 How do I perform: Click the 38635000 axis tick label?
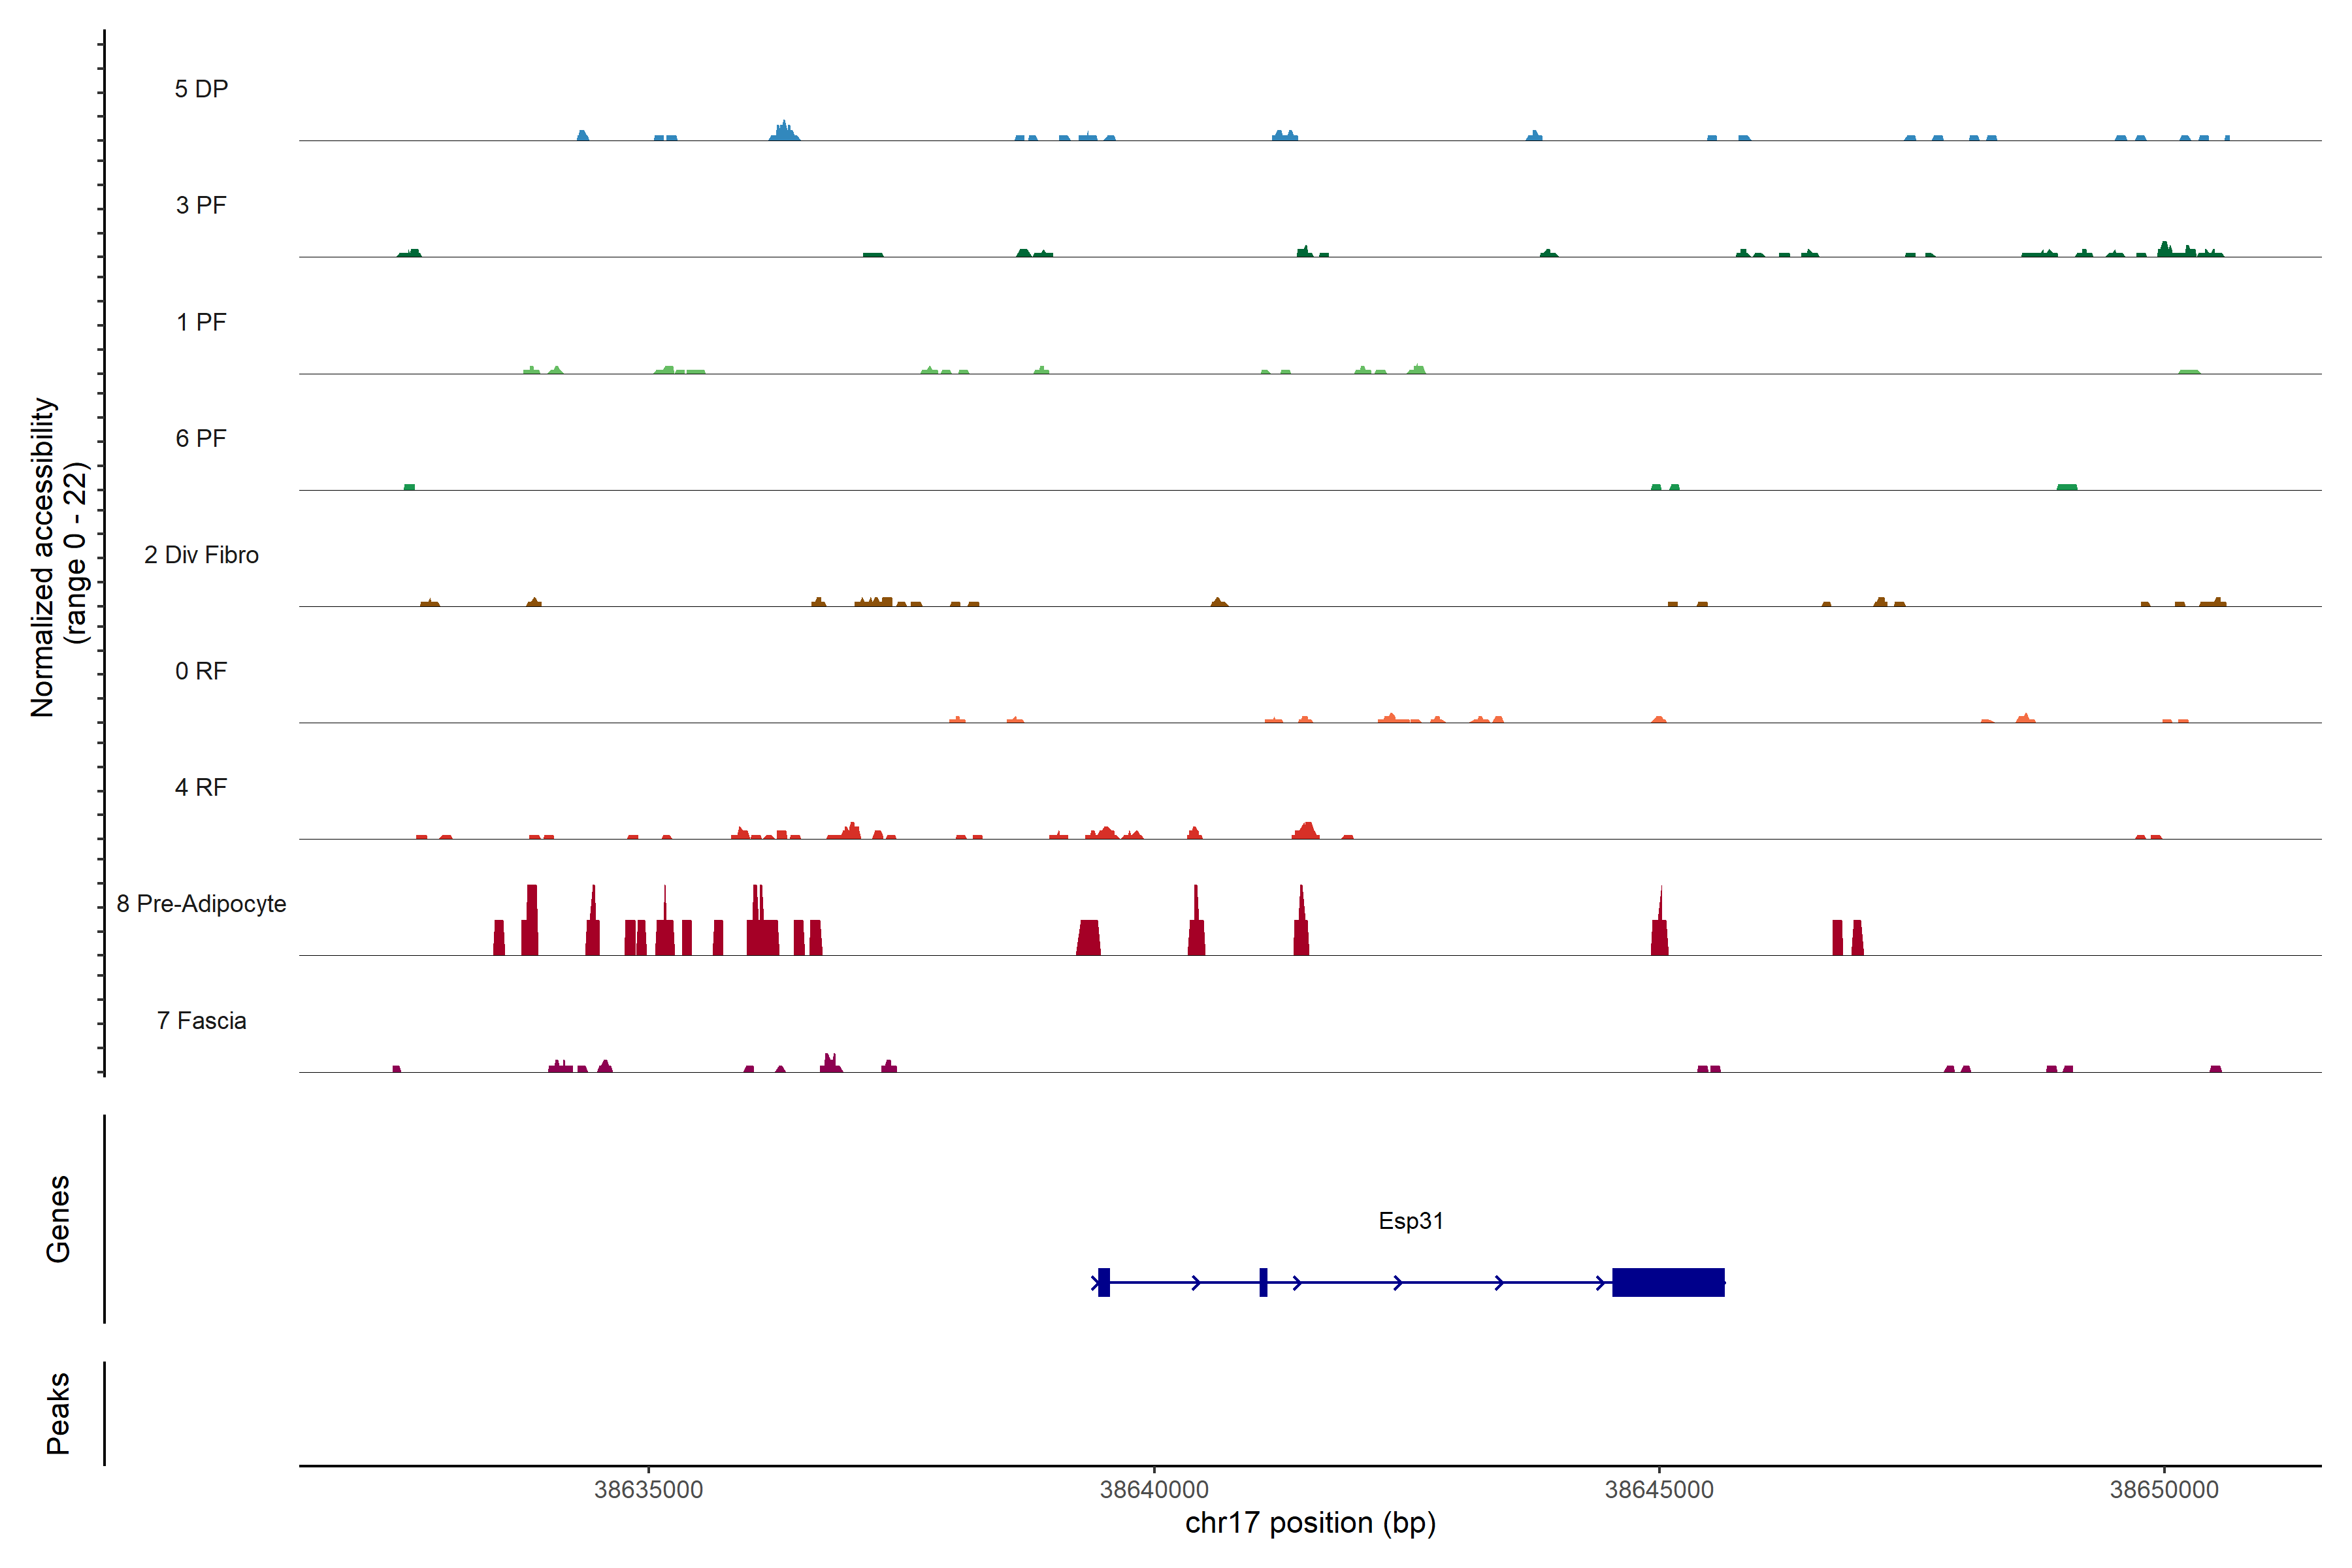tap(648, 1489)
